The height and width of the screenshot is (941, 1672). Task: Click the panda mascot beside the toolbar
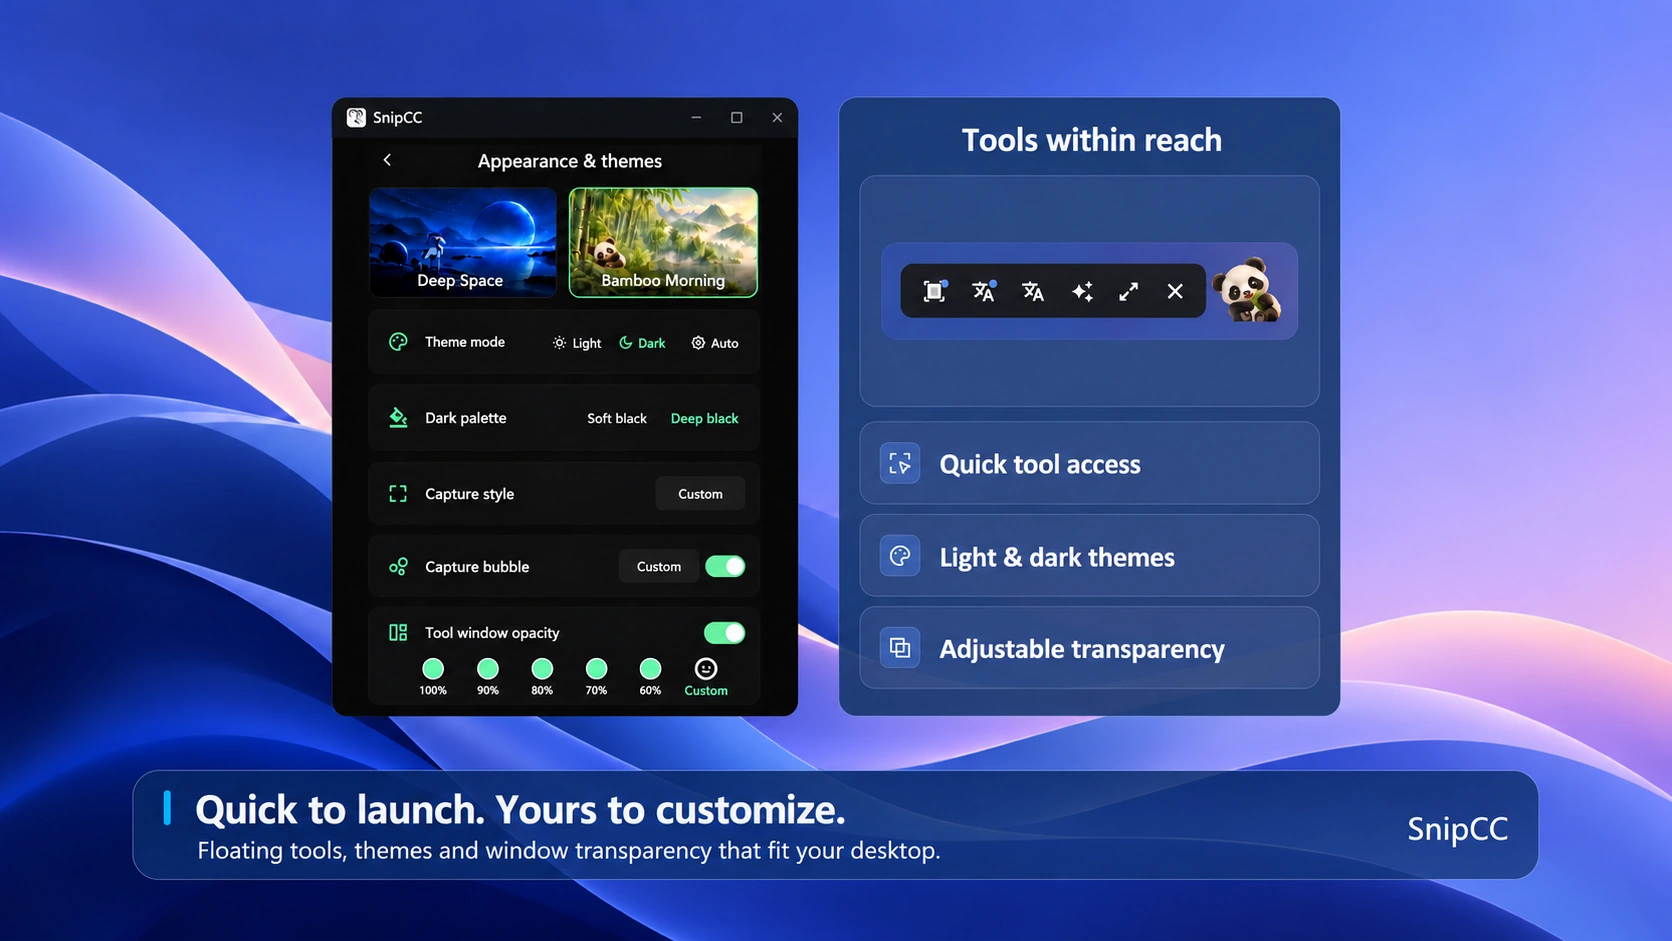[1247, 290]
